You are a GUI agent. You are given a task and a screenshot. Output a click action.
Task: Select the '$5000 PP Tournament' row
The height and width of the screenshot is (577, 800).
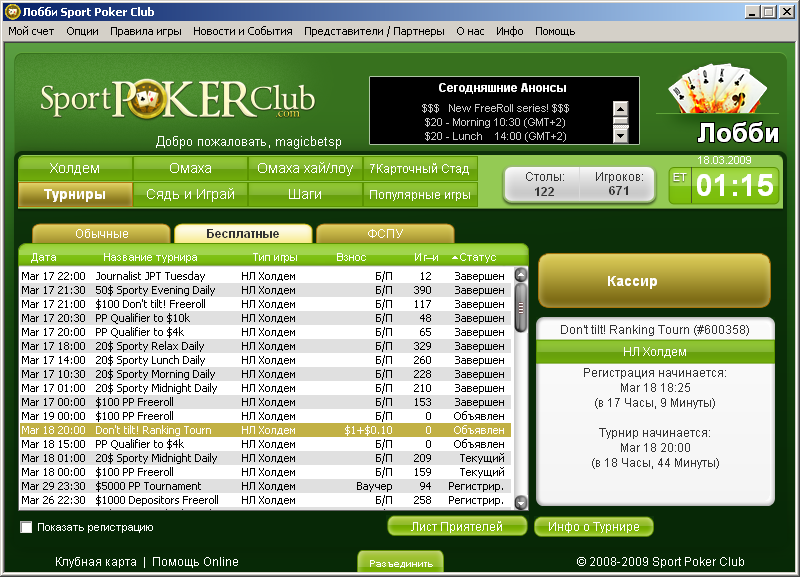[x=265, y=486]
